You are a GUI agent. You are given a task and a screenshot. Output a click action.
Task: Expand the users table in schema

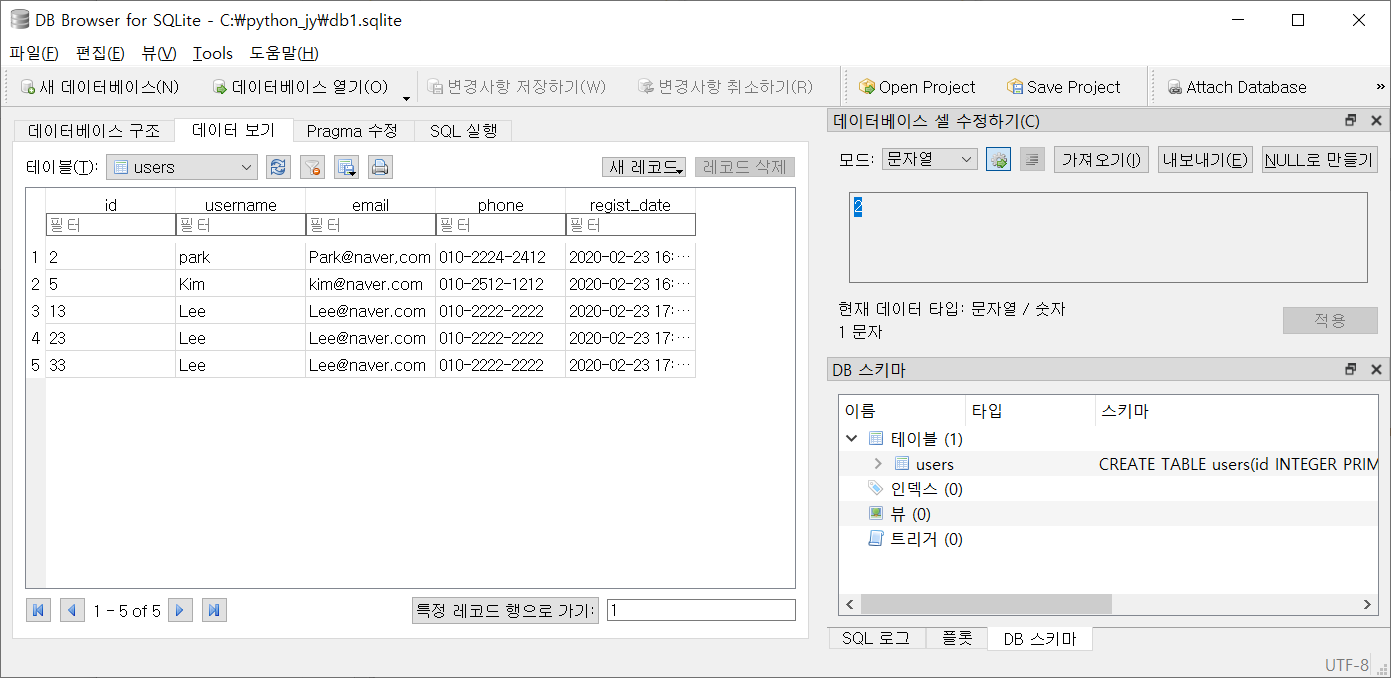[x=878, y=463]
